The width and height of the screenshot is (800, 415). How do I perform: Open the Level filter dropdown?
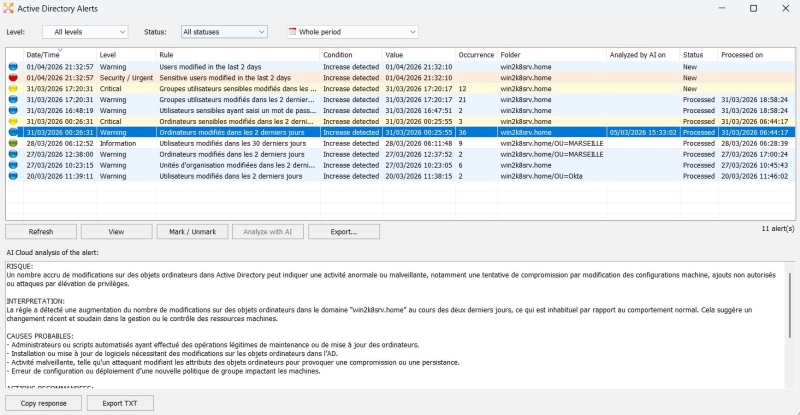click(89, 32)
